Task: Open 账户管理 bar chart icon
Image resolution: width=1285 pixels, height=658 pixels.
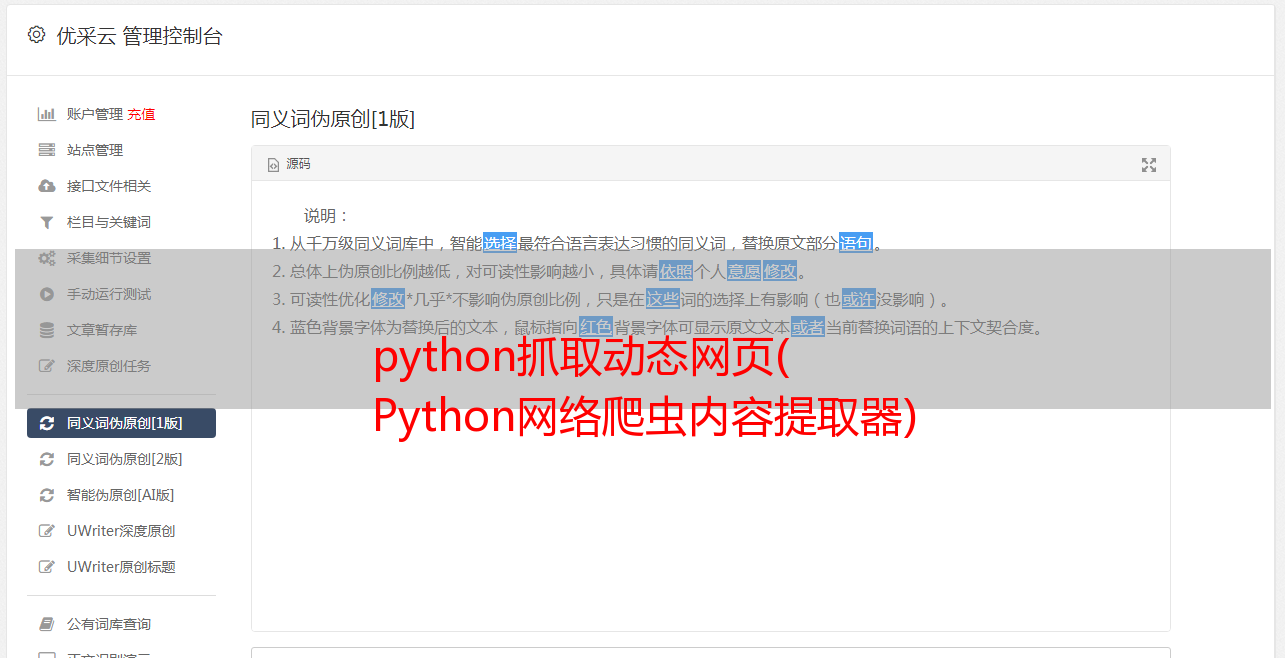Action: point(46,114)
